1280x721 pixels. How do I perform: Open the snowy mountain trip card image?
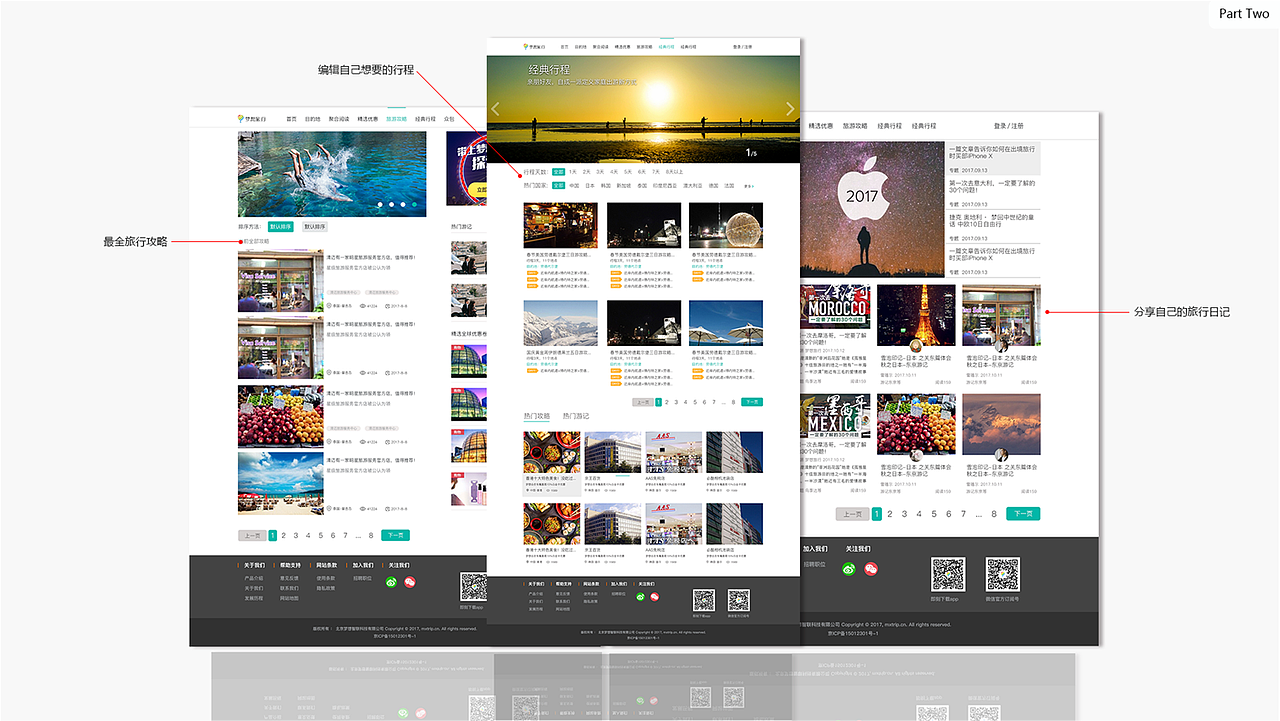pyautogui.click(x=561, y=323)
